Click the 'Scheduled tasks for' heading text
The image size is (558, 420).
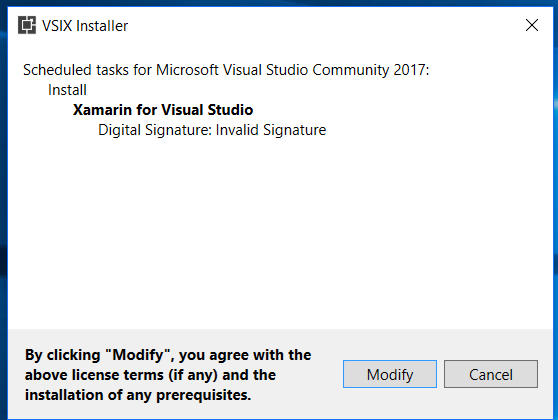tap(88, 70)
